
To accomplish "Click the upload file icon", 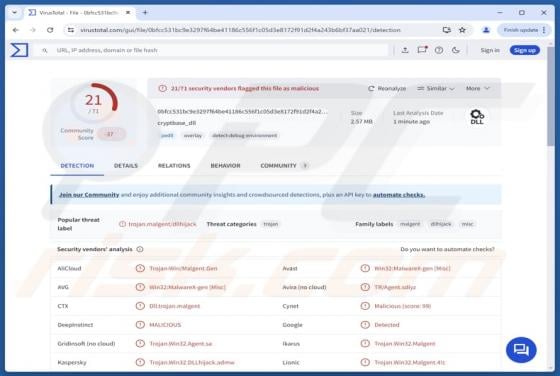I will (405, 50).
